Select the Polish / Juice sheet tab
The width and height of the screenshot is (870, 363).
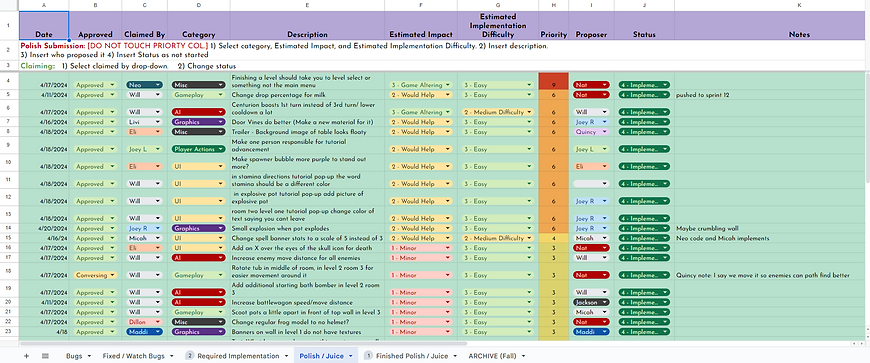321,356
